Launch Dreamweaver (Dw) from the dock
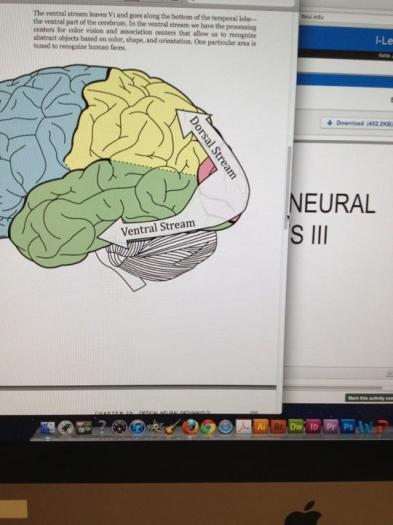This screenshot has width=393, height=525. (x=296, y=426)
